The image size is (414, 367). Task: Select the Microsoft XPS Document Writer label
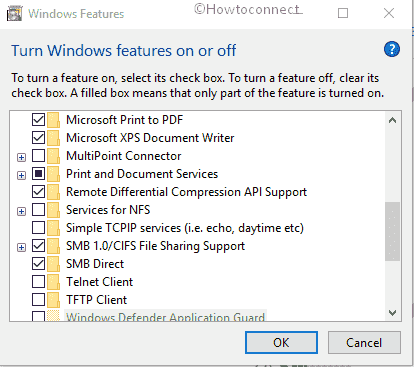point(150,138)
